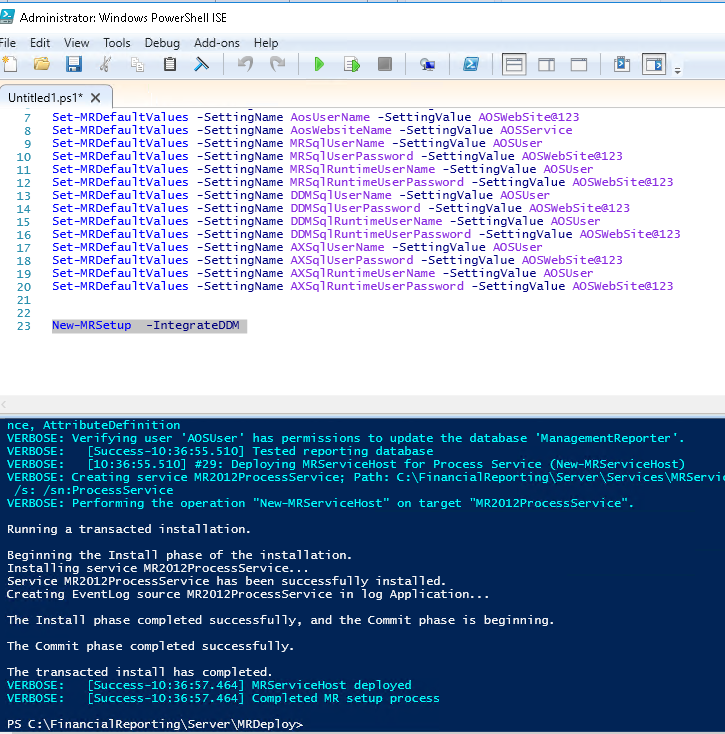Open the Add-ons menu
Image resolution: width=725 pixels, height=734 pixels.
216,43
